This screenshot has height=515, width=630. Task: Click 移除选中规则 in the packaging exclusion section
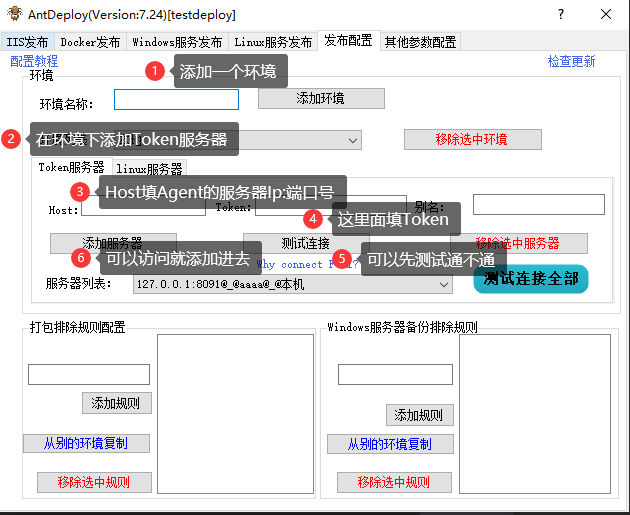(x=93, y=482)
